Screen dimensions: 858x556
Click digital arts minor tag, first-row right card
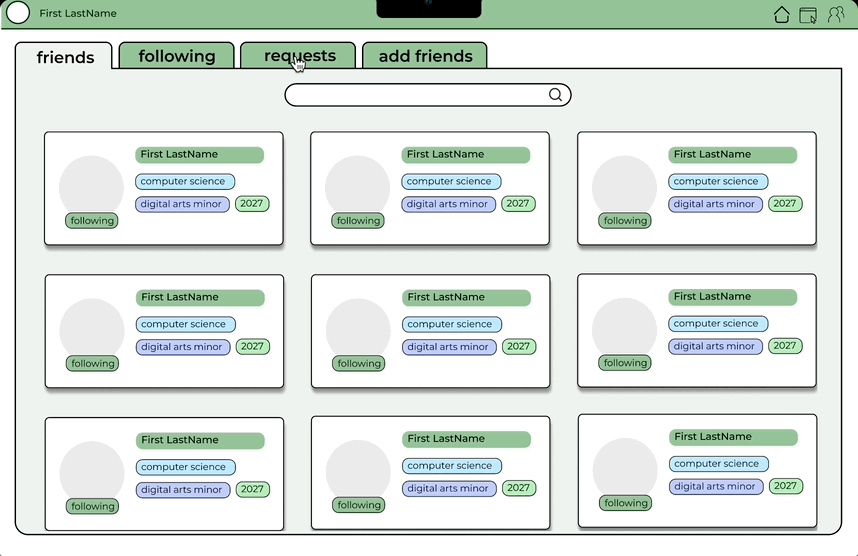(x=715, y=204)
